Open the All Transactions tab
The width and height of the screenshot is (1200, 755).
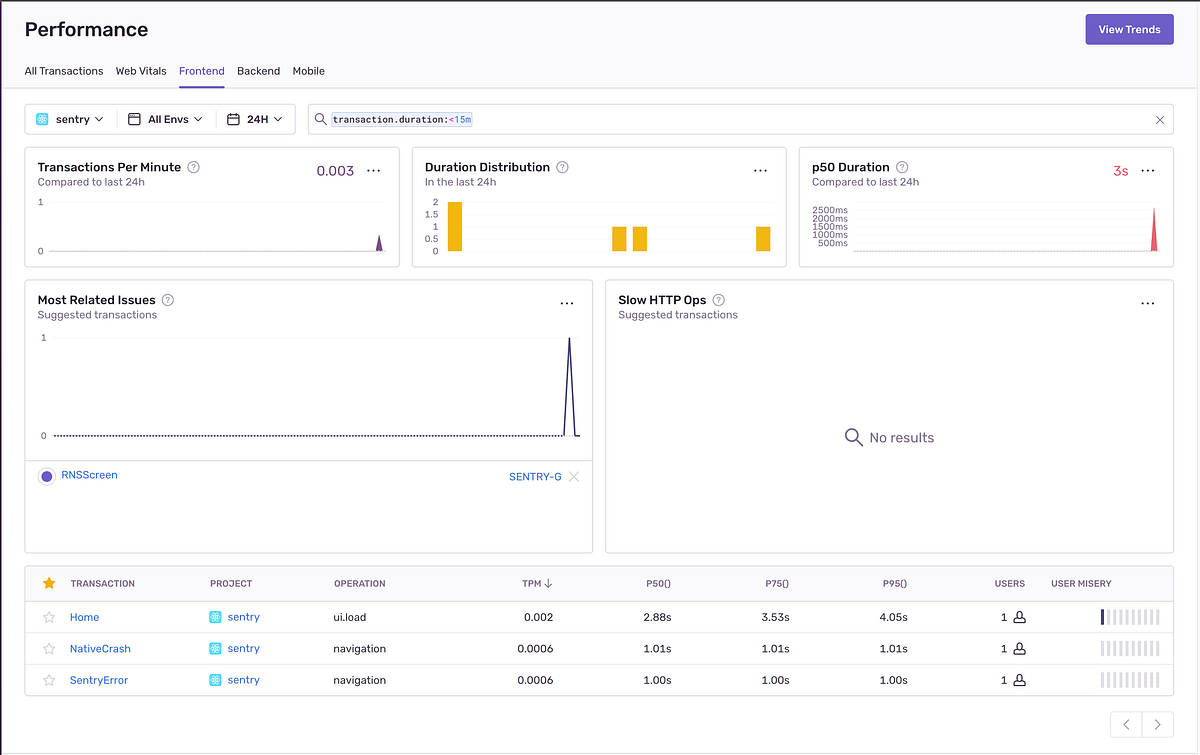pyautogui.click(x=64, y=71)
